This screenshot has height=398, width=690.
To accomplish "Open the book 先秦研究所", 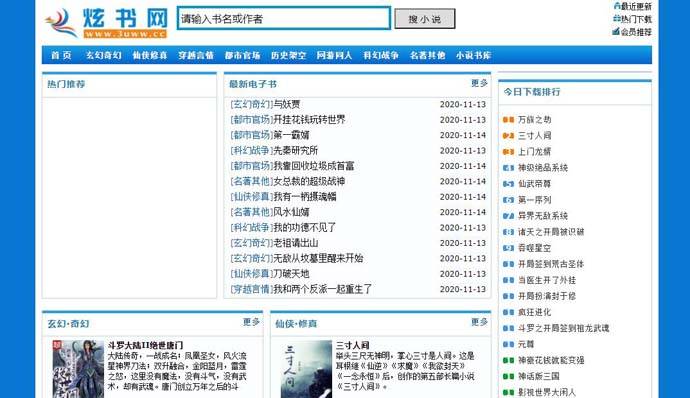I will pos(296,151).
